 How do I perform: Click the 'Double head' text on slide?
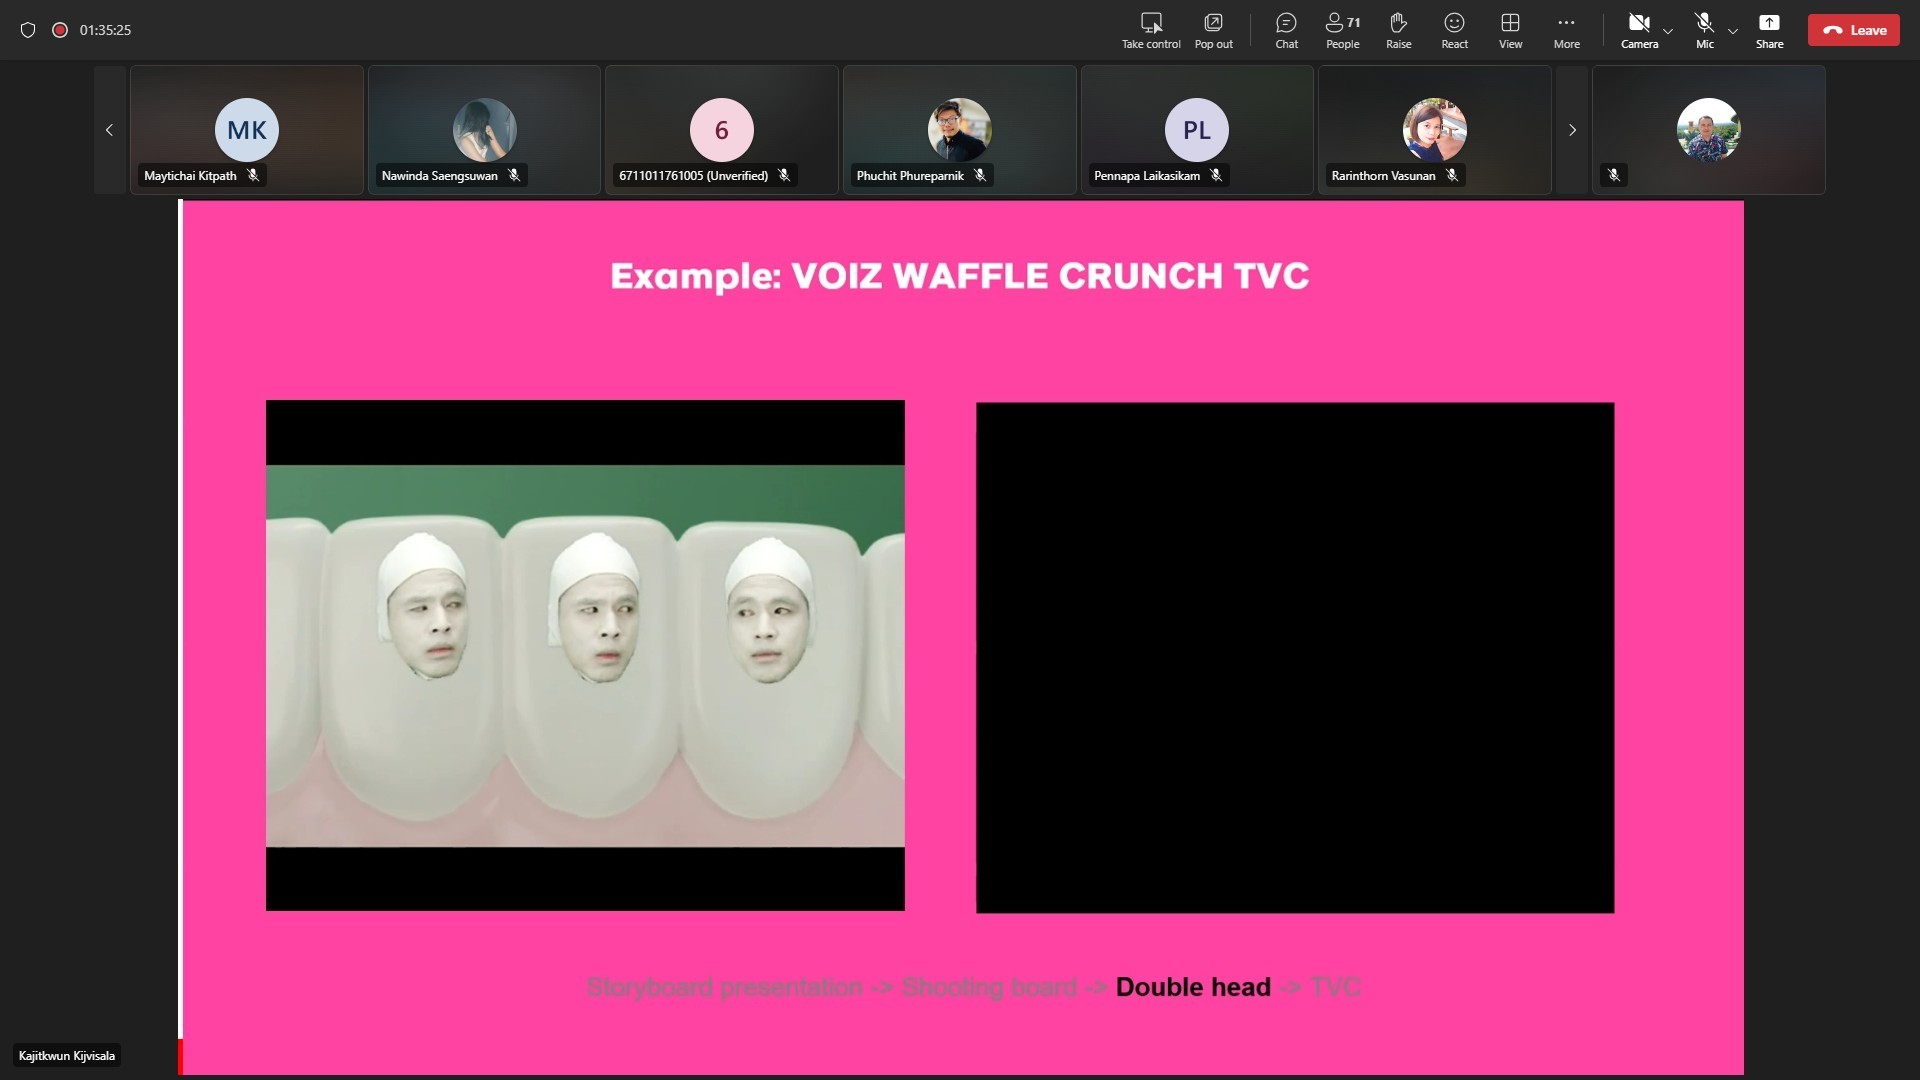[1193, 987]
